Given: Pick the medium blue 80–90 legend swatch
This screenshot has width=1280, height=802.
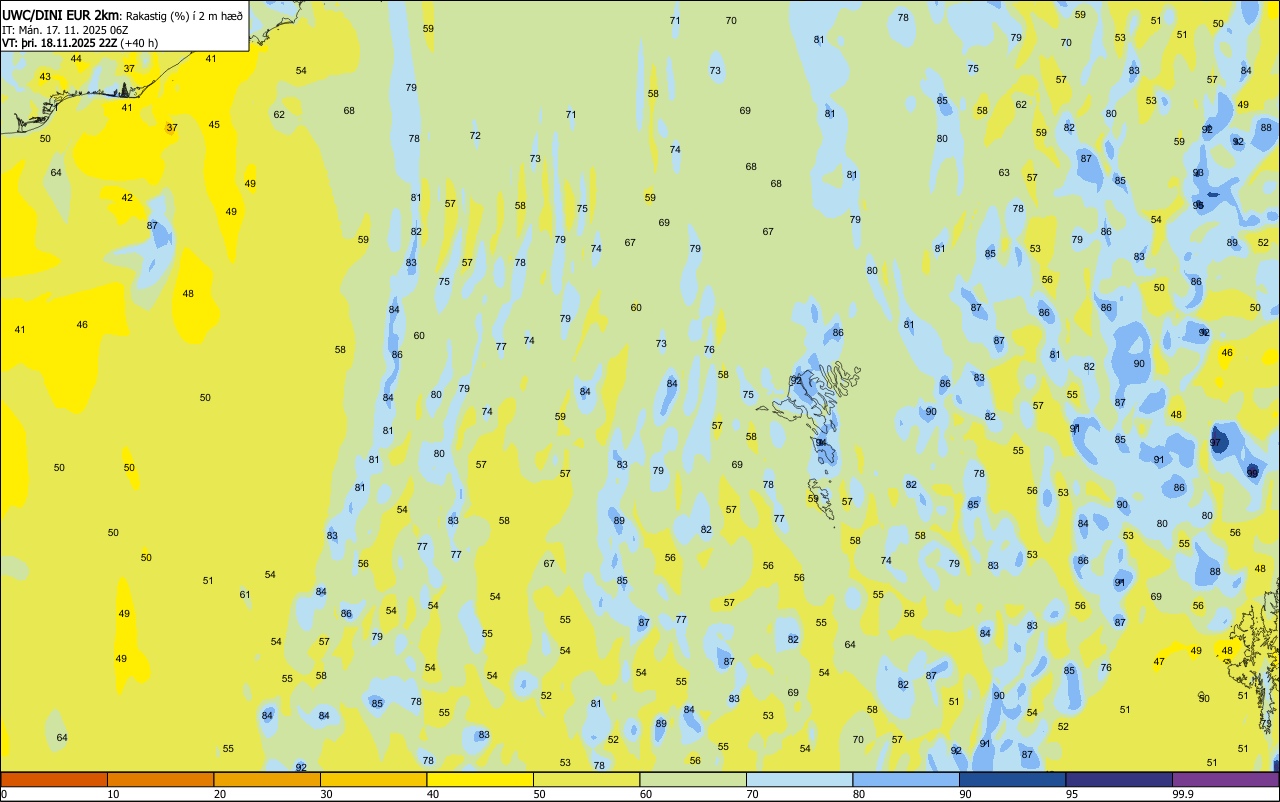Looking at the screenshot, I should [906, 779].
